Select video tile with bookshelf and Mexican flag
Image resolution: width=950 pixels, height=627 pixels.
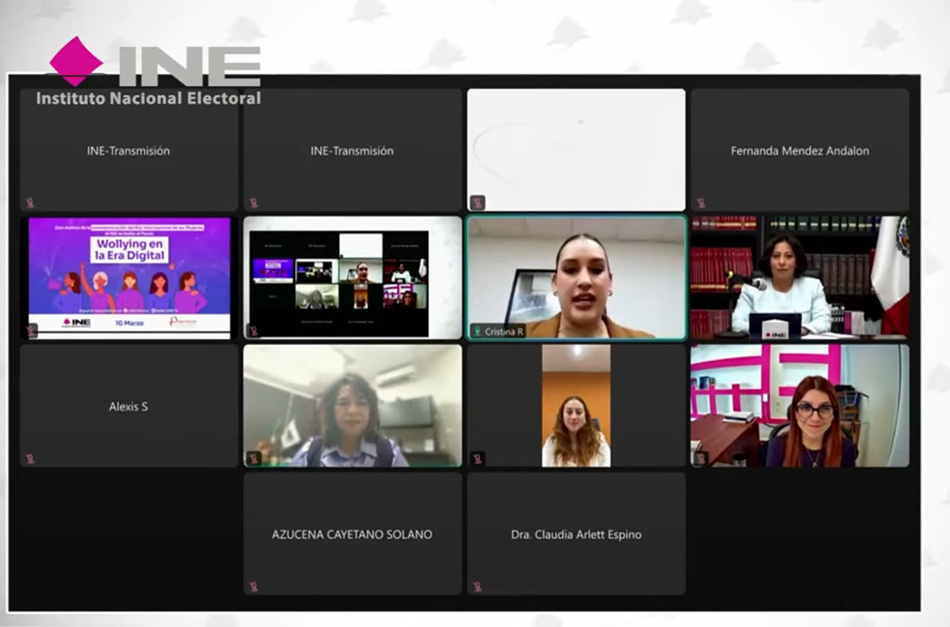pos(799,277)
